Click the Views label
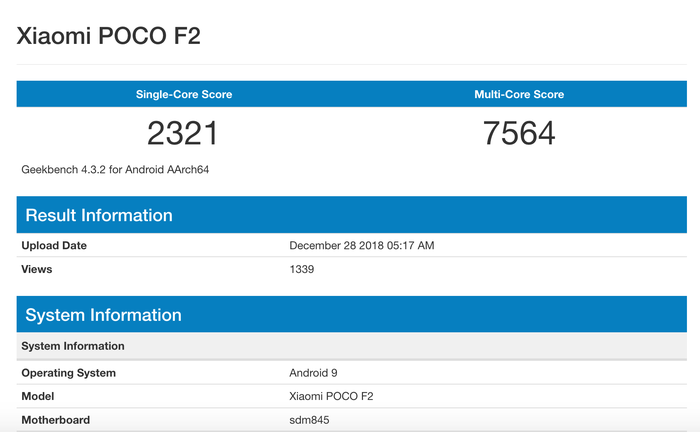This screenshot has width=700, height=432. pyautogui.click(x=37, y=269)
